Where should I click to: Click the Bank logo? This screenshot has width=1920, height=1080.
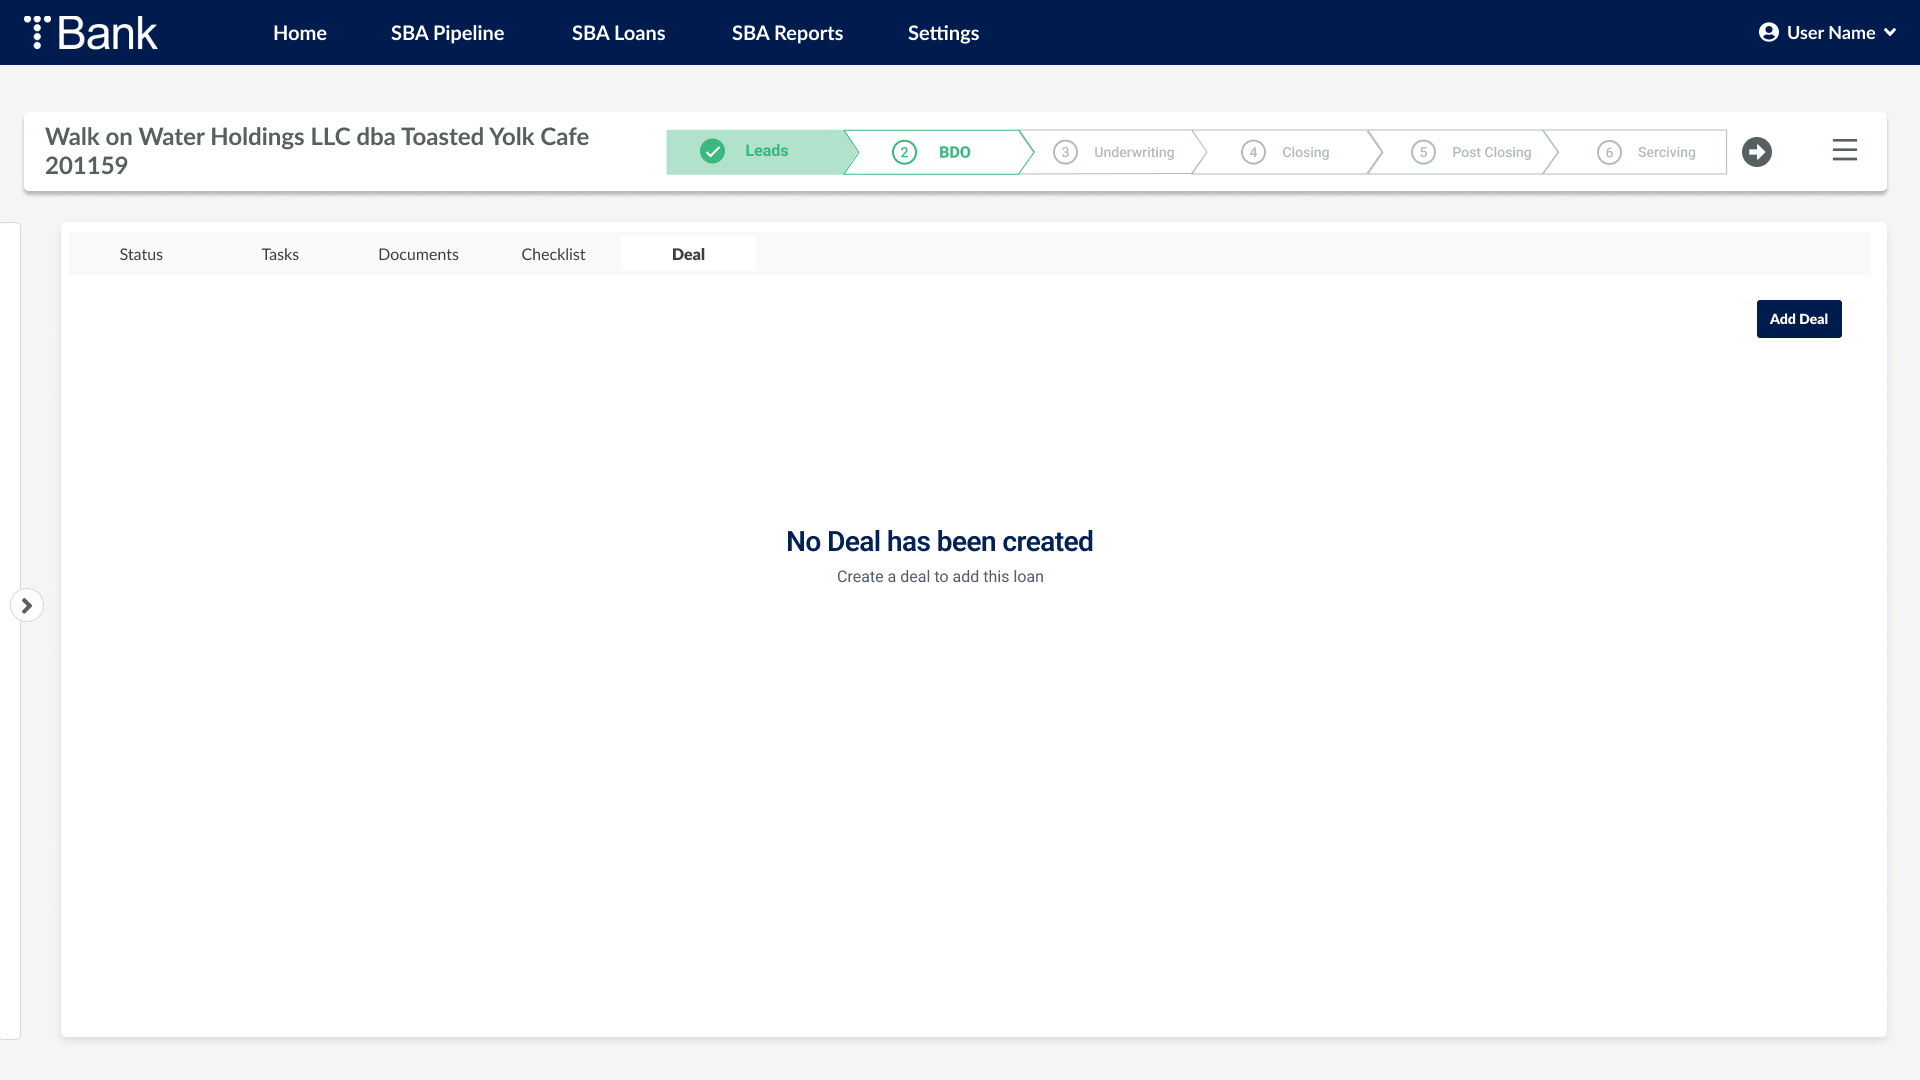coord(91,33)
